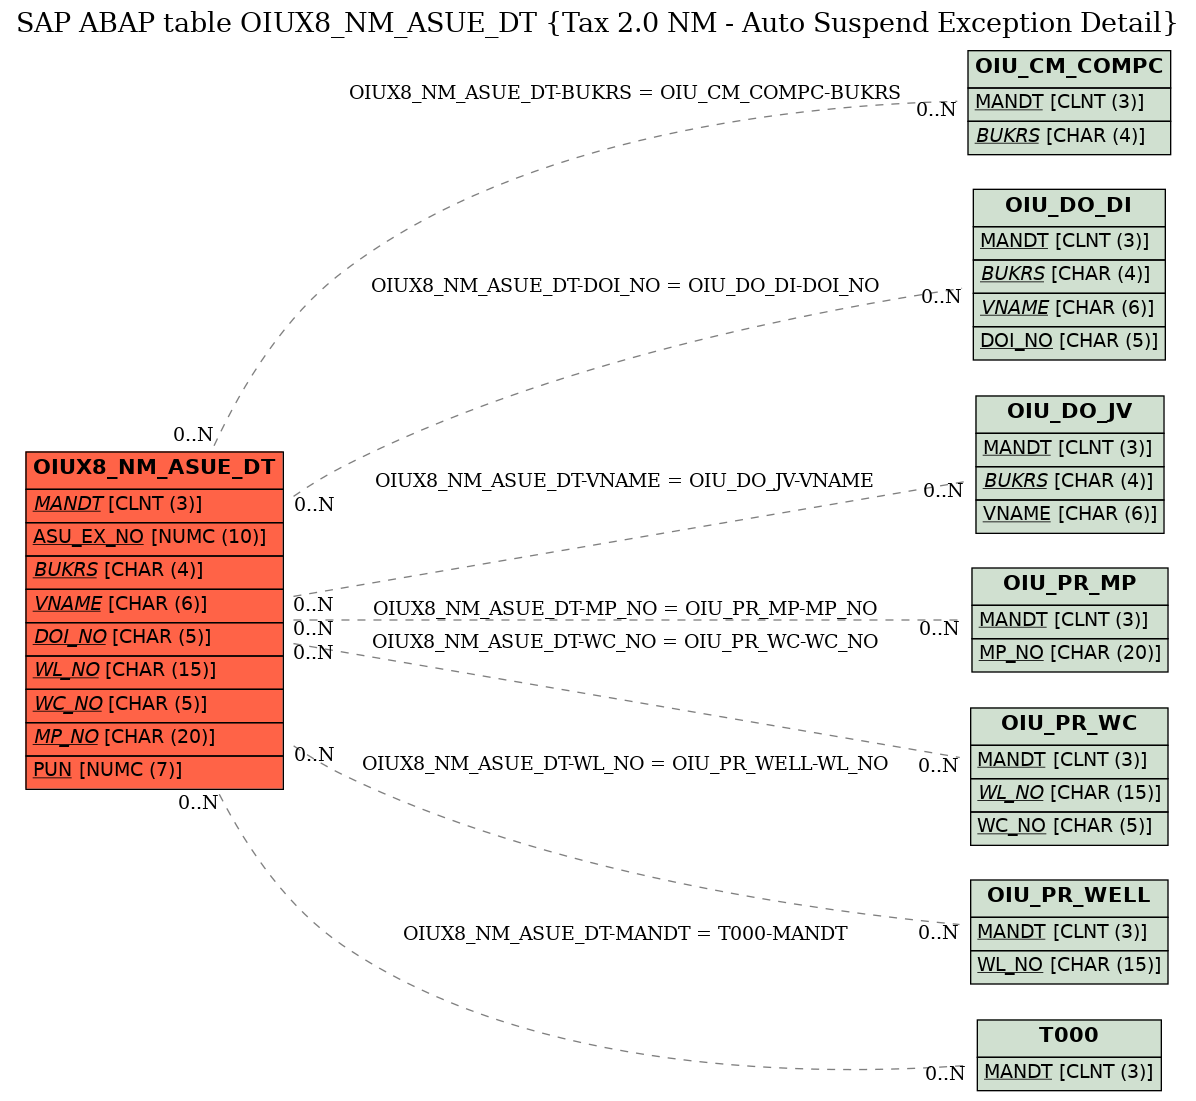Open the OIU_CM_COMPC table header
This screenshot has width=1196, height=1101.
point(1069,69)
